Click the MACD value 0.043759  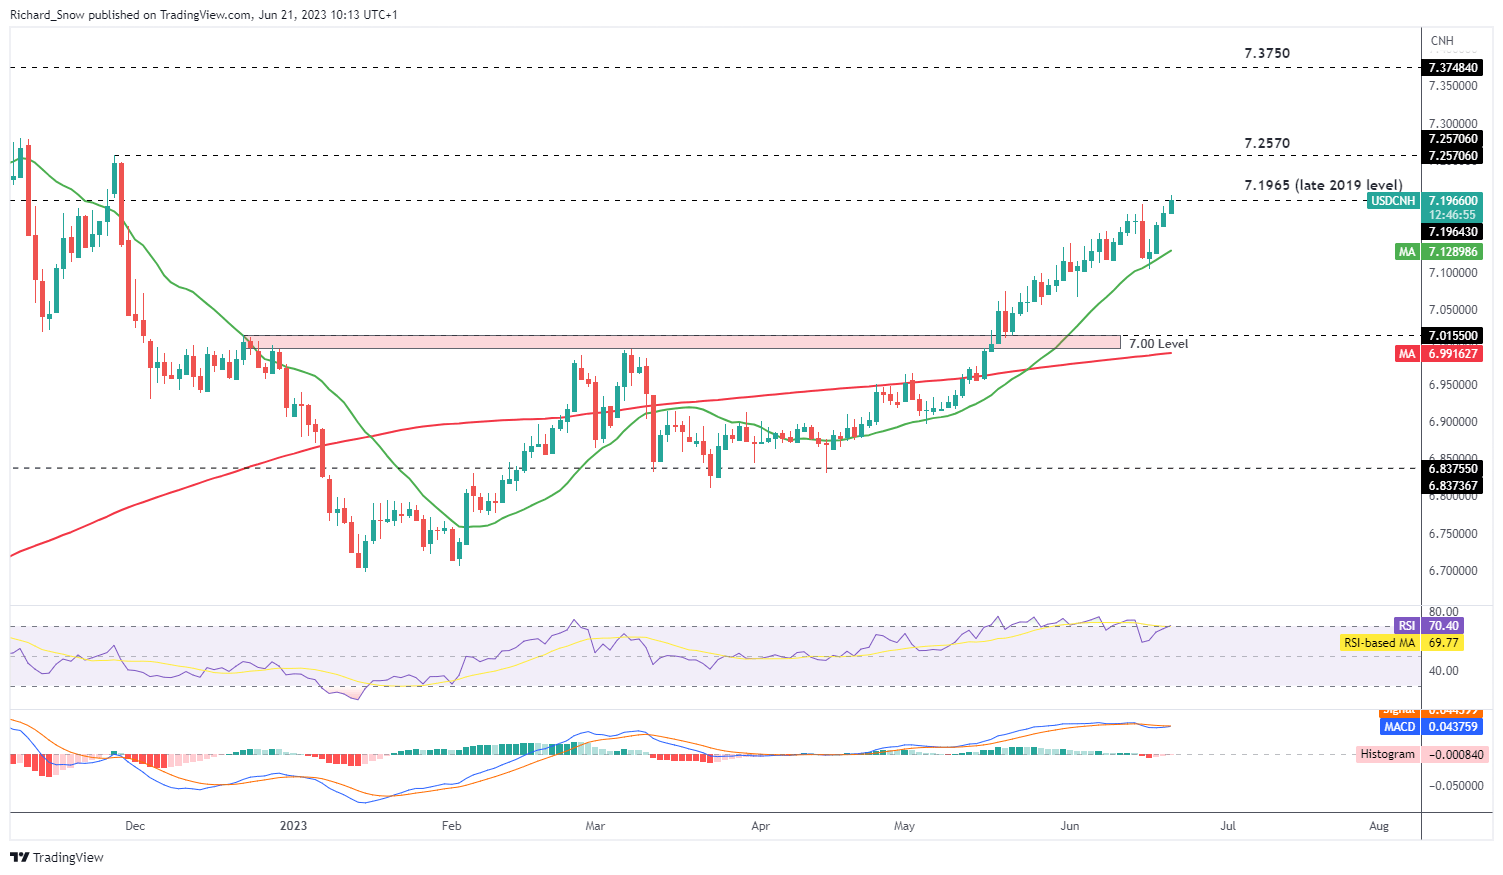tap(1453, 727)
